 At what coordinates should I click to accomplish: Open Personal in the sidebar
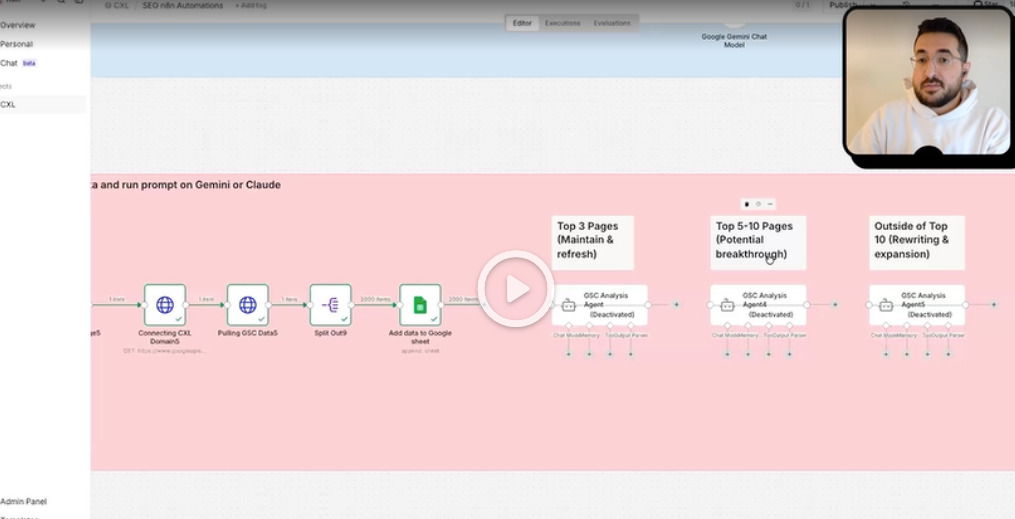pyautogui.click(x=16, y=44)
